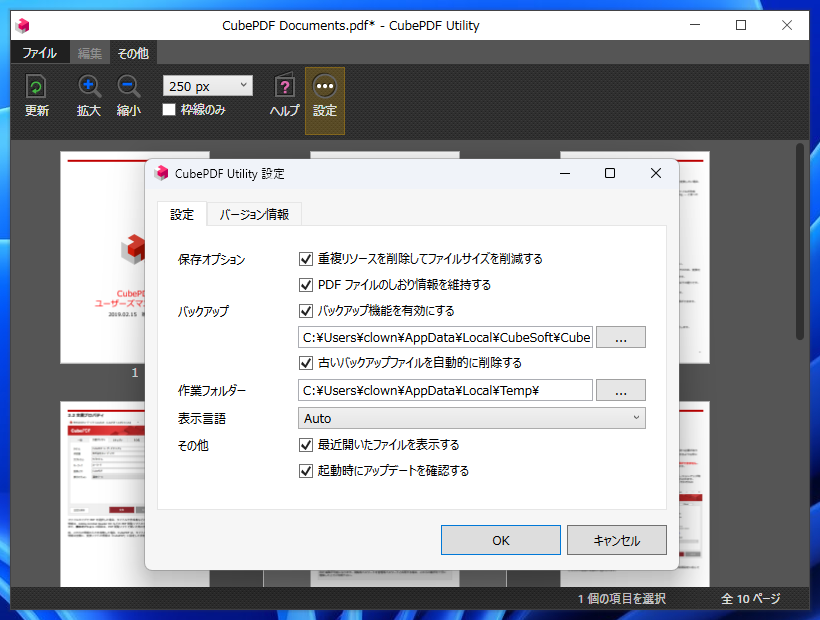Image resolution: width=820 pixels, height=620 pixels.
Task: Toggle 起動時にアップデートを確認する checkbox
Action: click(x=306, y=471)
